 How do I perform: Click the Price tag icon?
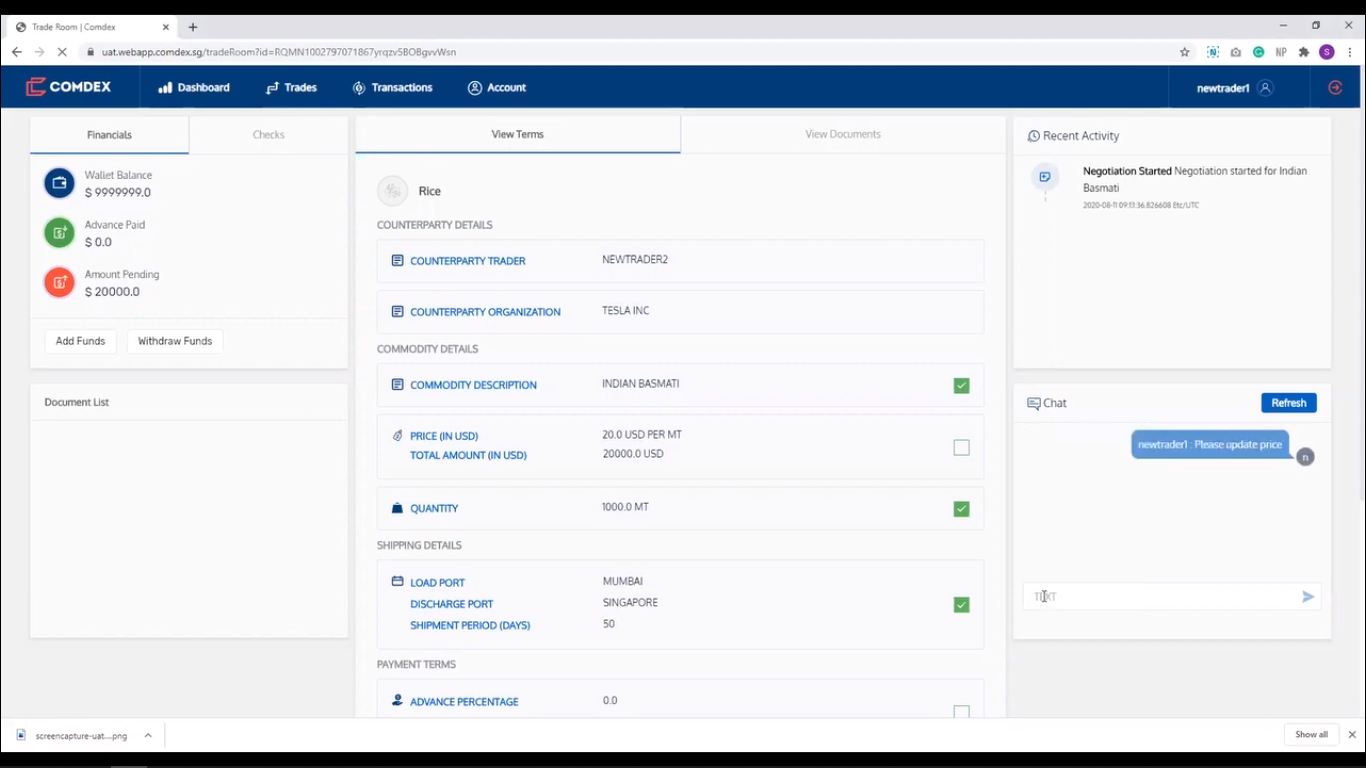tap(397, 436)
